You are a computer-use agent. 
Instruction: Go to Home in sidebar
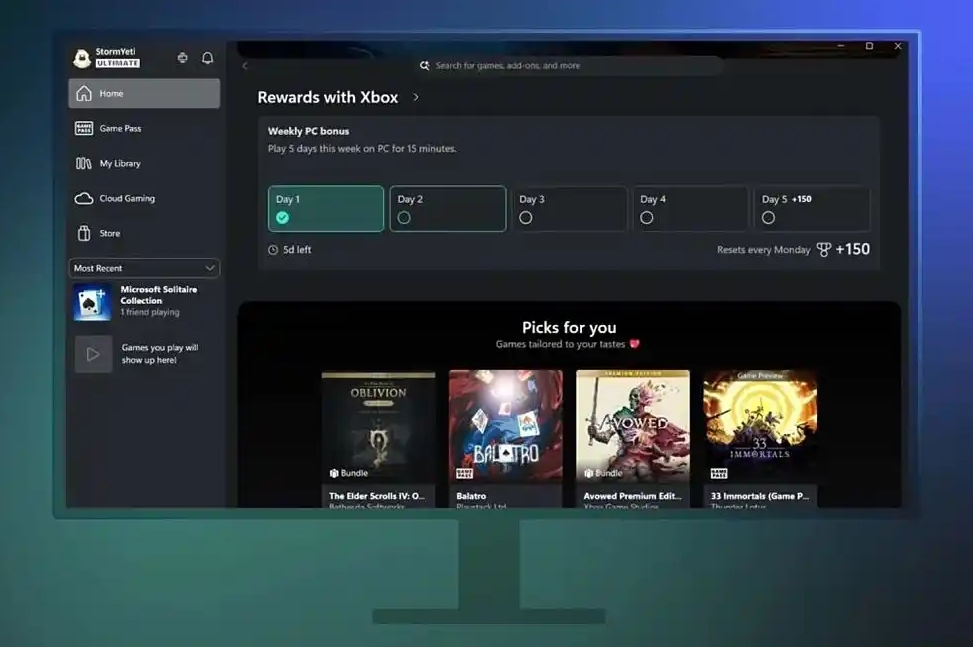(144, 93)
